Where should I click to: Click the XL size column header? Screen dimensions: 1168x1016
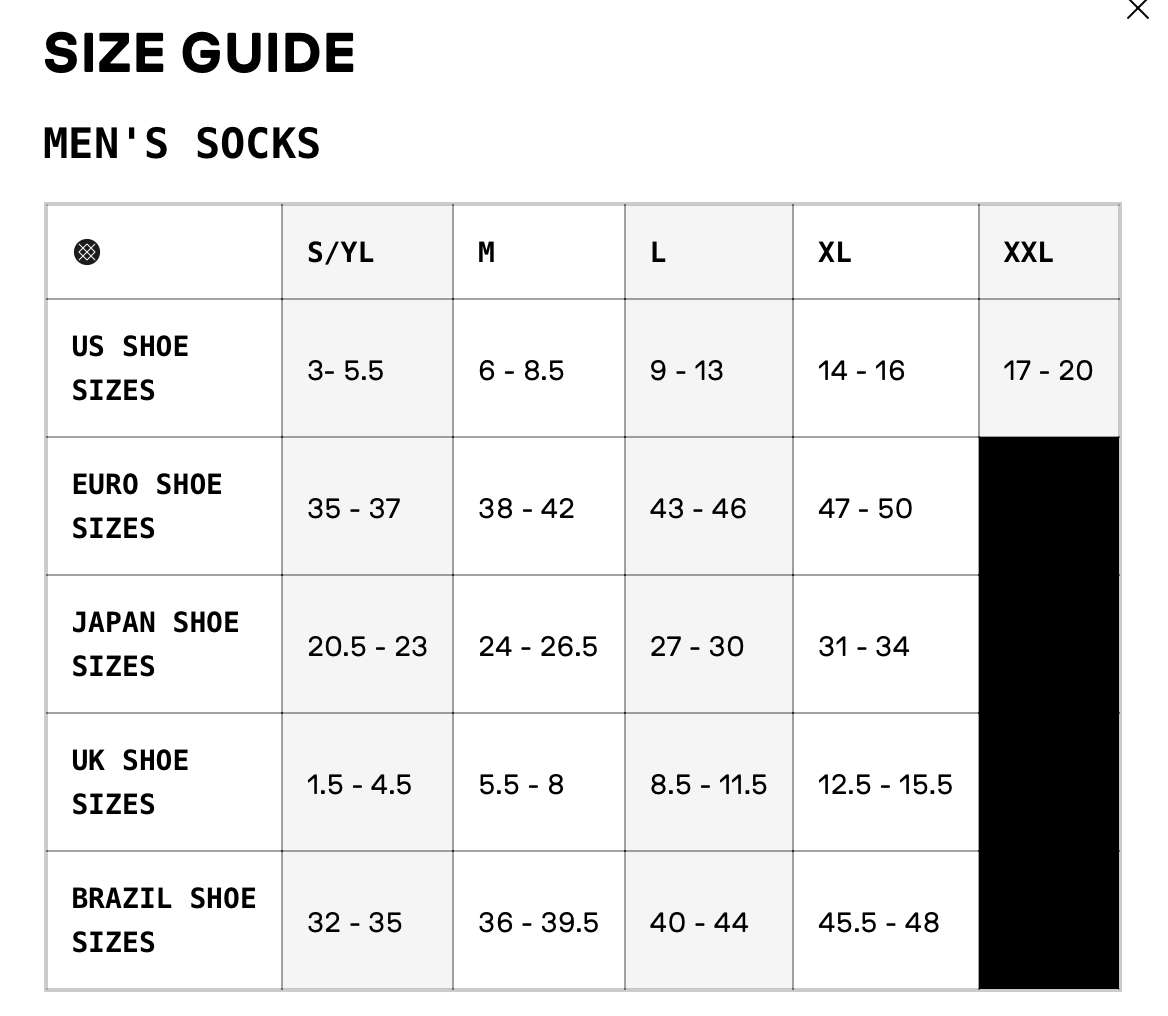point(835,252)
